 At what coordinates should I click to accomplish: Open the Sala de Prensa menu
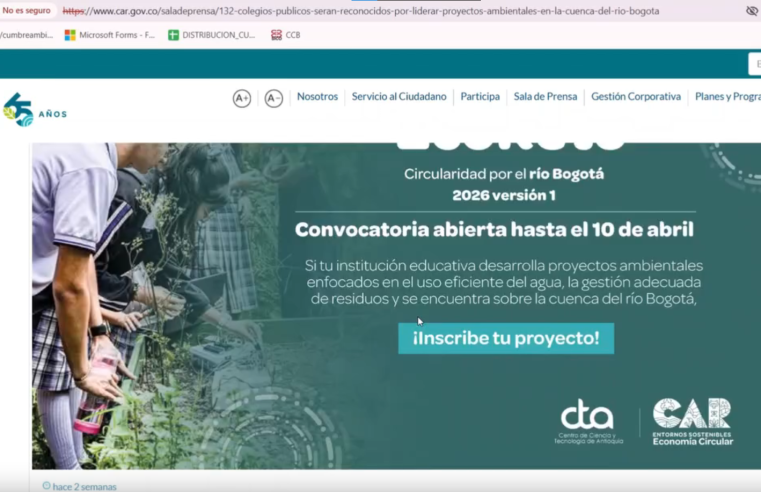click(546, 97)
